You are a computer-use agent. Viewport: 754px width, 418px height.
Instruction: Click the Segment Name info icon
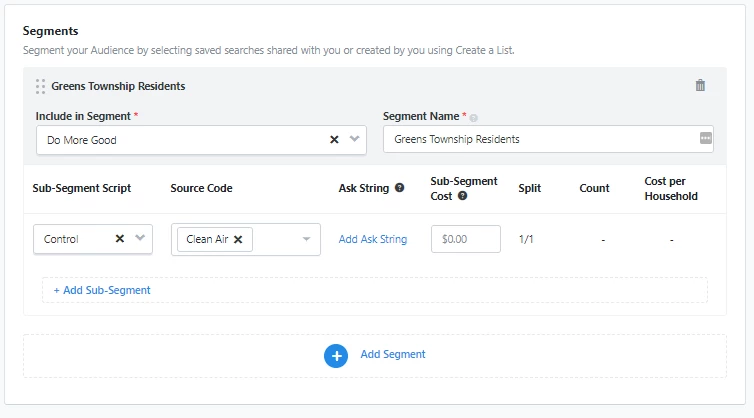point(474,118)
